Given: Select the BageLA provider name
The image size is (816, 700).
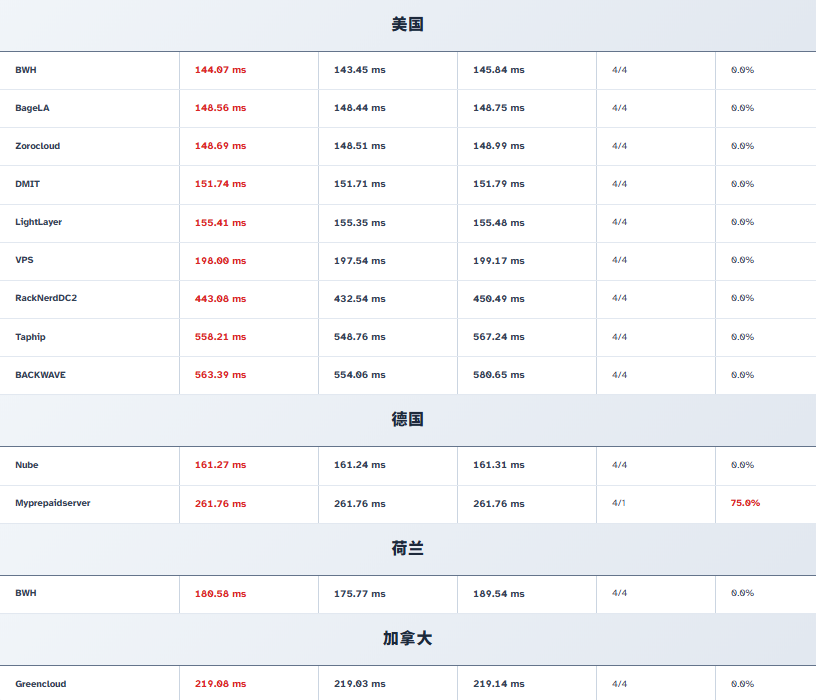Looking at the screenshot, I should point(32,108).
